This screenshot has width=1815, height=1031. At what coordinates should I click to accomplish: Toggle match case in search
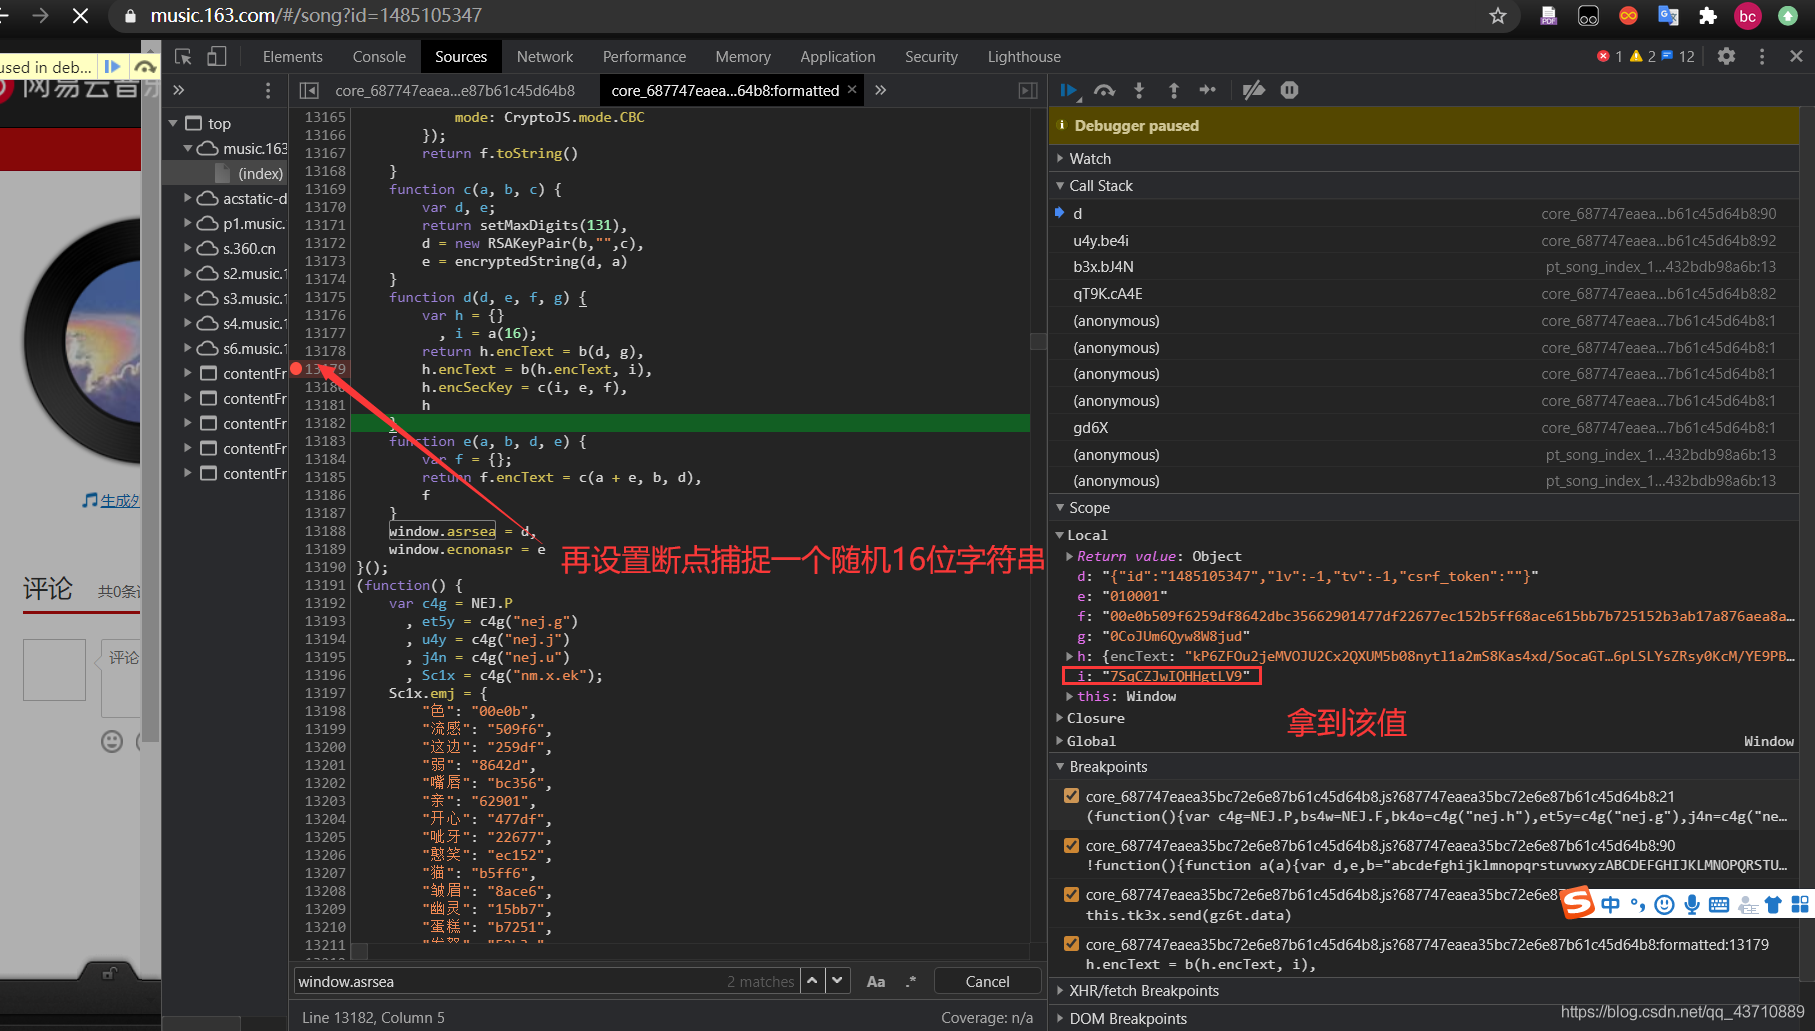coord(876,982)
